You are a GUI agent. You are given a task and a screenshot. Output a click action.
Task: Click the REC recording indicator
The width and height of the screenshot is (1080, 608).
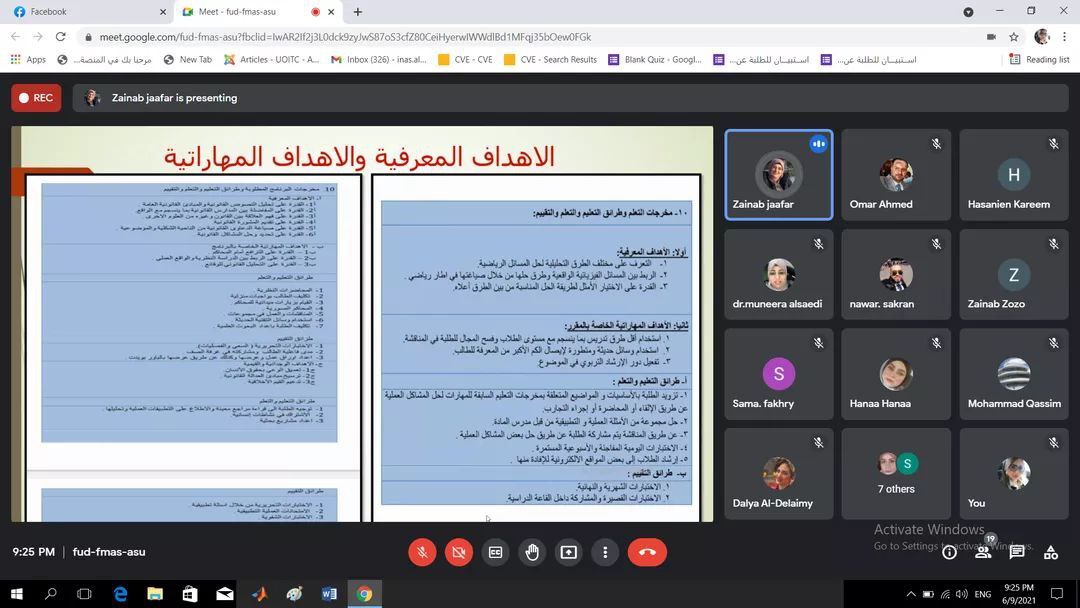[x=36, y=98]
